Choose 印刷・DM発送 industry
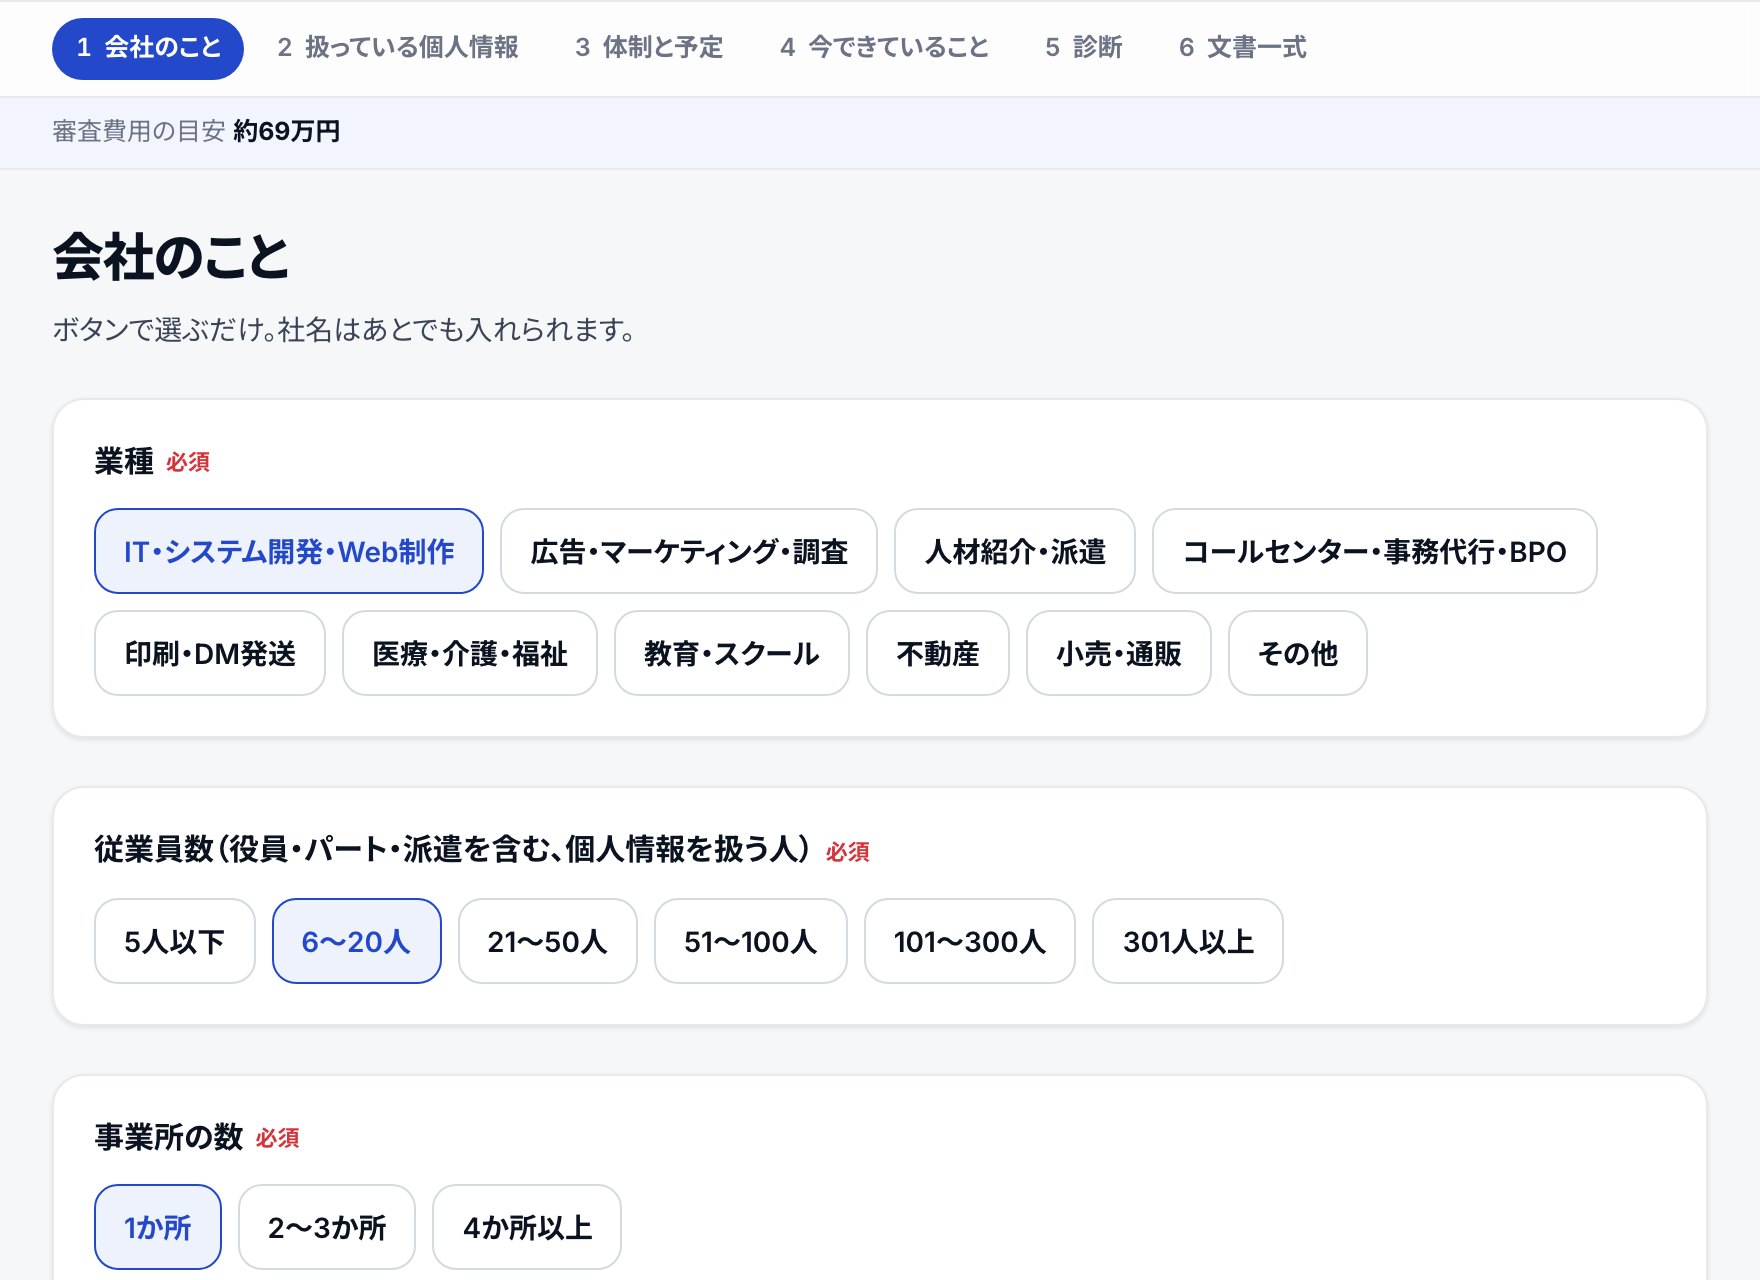Screen dimensions: 1760x1280 [x=210, y=653]
